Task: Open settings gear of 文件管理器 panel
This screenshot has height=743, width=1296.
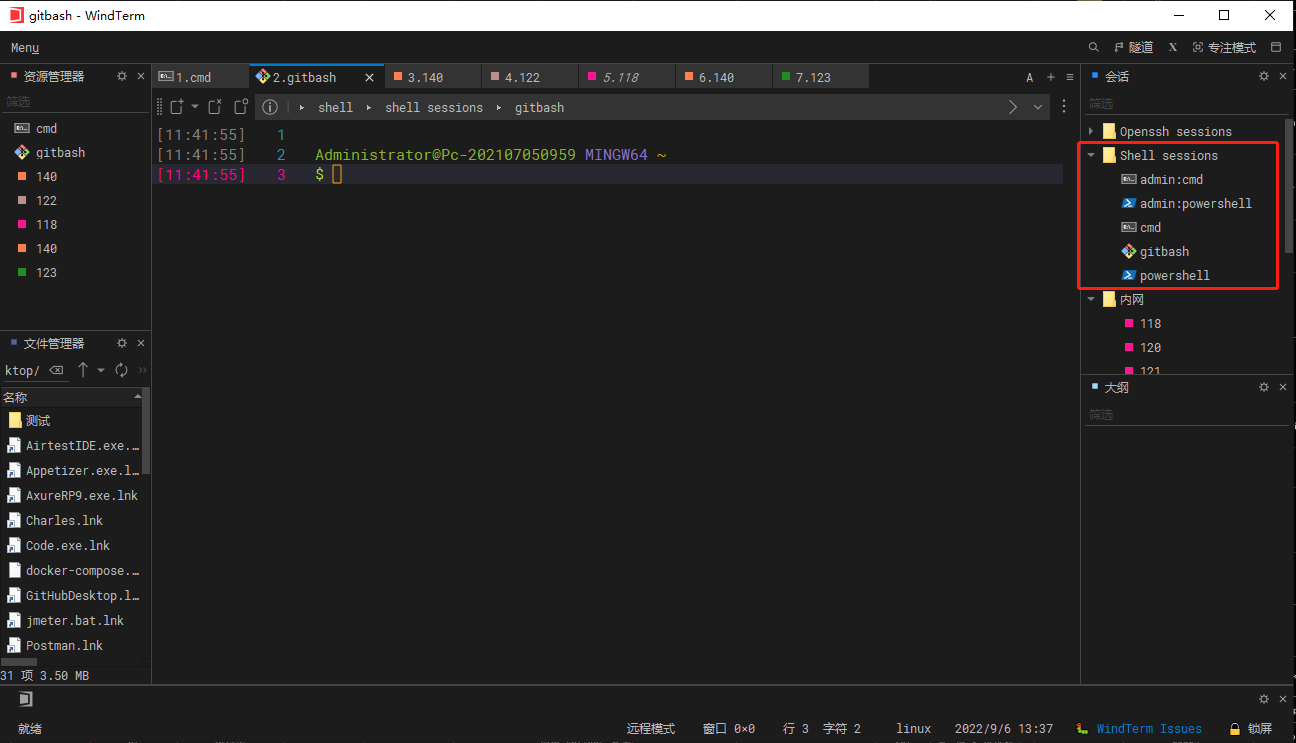Action: click(x=122, y=343)
